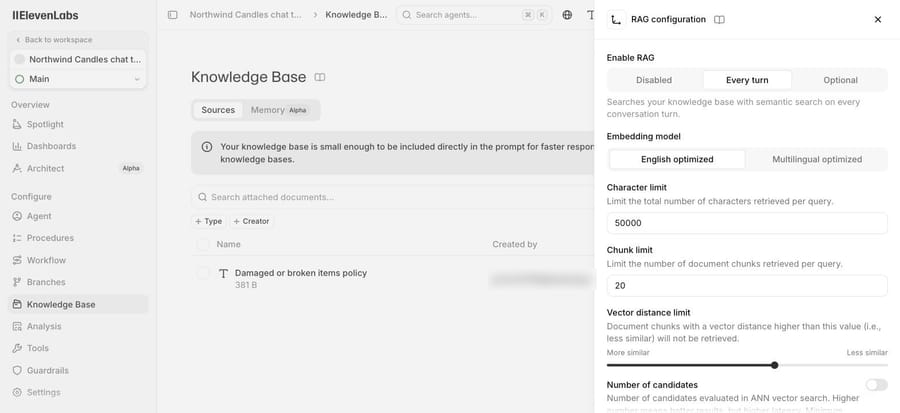Open the Analysis section
The height and width of the screenshot is (413, 900).
78,326
